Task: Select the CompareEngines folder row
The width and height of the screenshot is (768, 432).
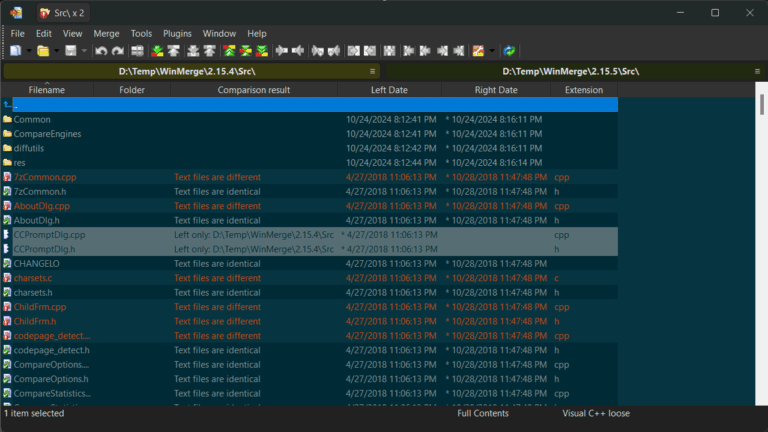Action: 310,134
